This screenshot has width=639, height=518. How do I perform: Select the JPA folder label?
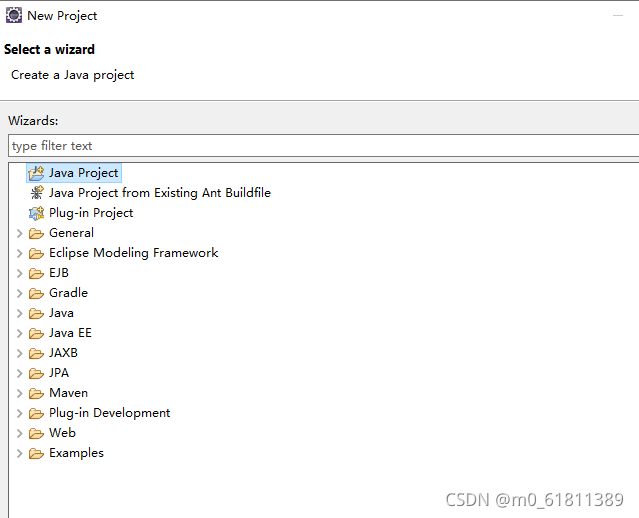pyautogui.click(x=59, y=373)
